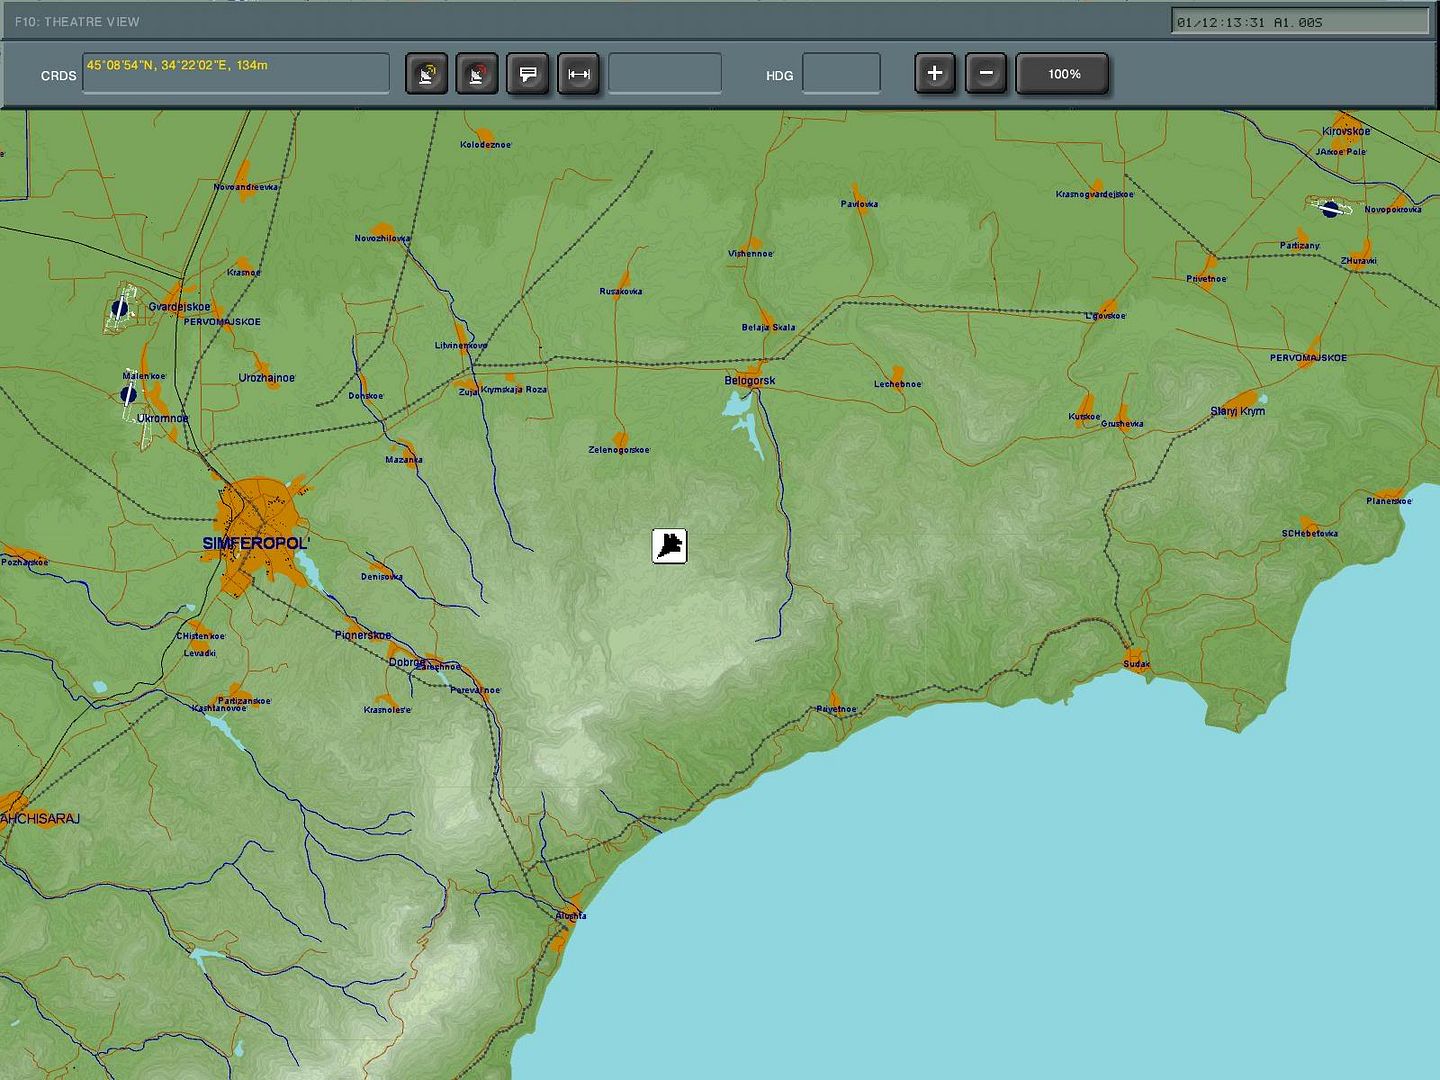Screen dimensions: 1440x1080
Task: Click the Novoandreevka village label
Action: (247, 187)
